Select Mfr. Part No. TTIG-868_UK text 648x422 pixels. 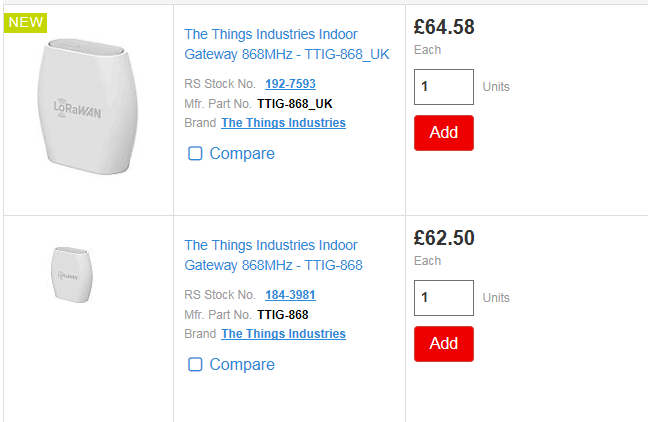[295, 104]
